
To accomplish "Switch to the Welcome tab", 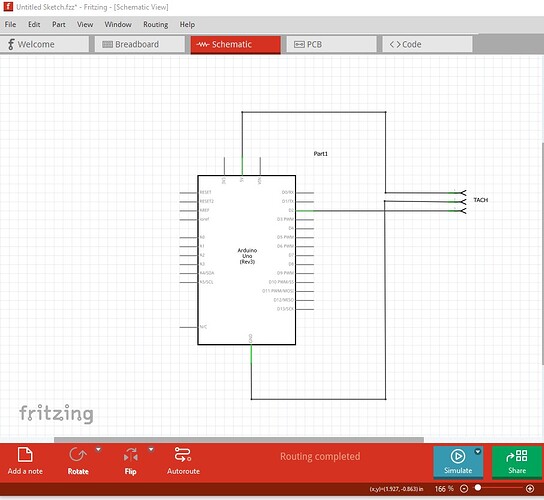I will [44, 44].
